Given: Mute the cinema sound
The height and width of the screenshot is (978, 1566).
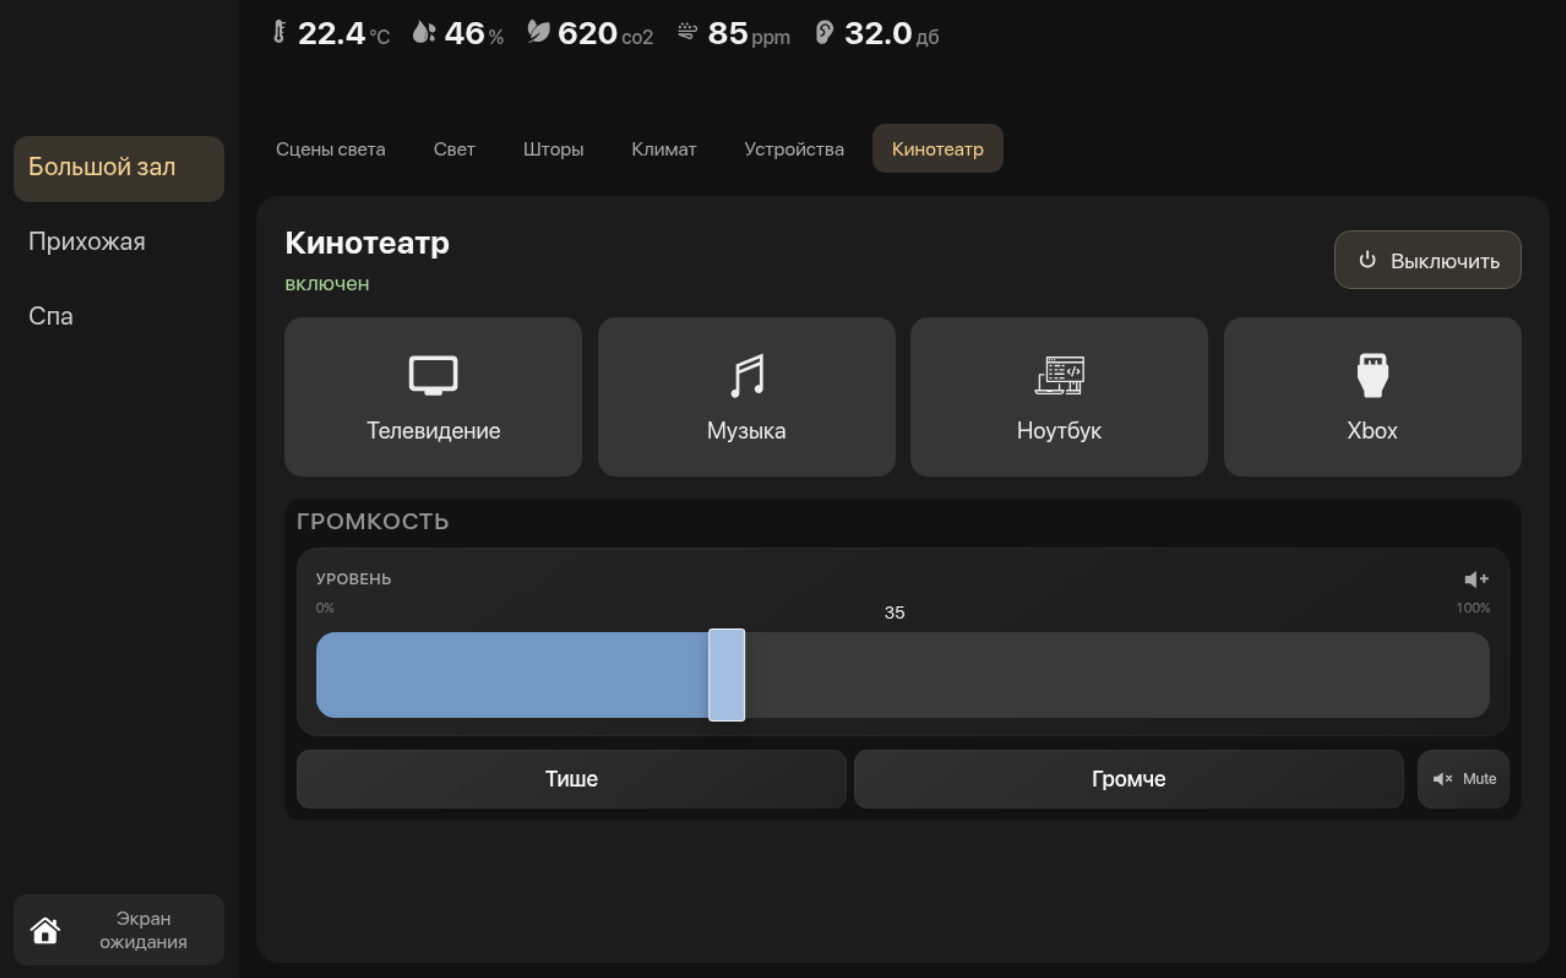Looking at the screenshot, I should 1463,779.
